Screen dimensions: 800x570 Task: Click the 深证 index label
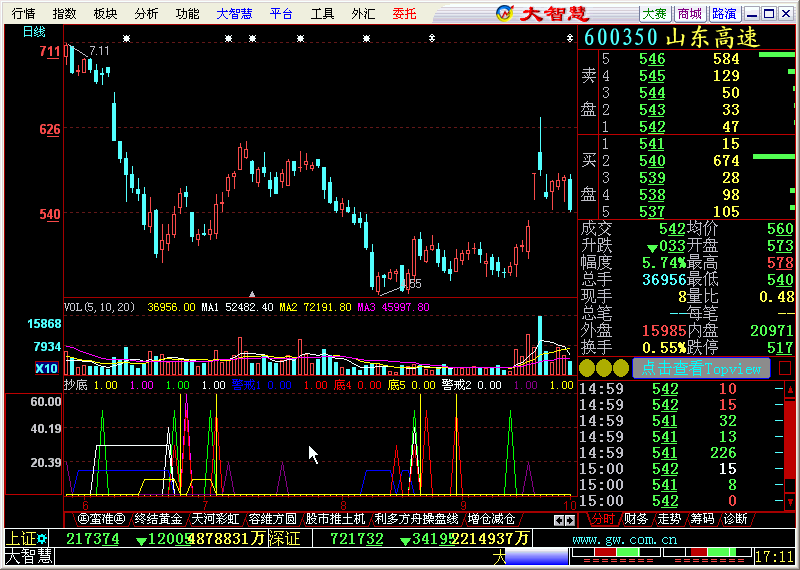tap(283, 538)
